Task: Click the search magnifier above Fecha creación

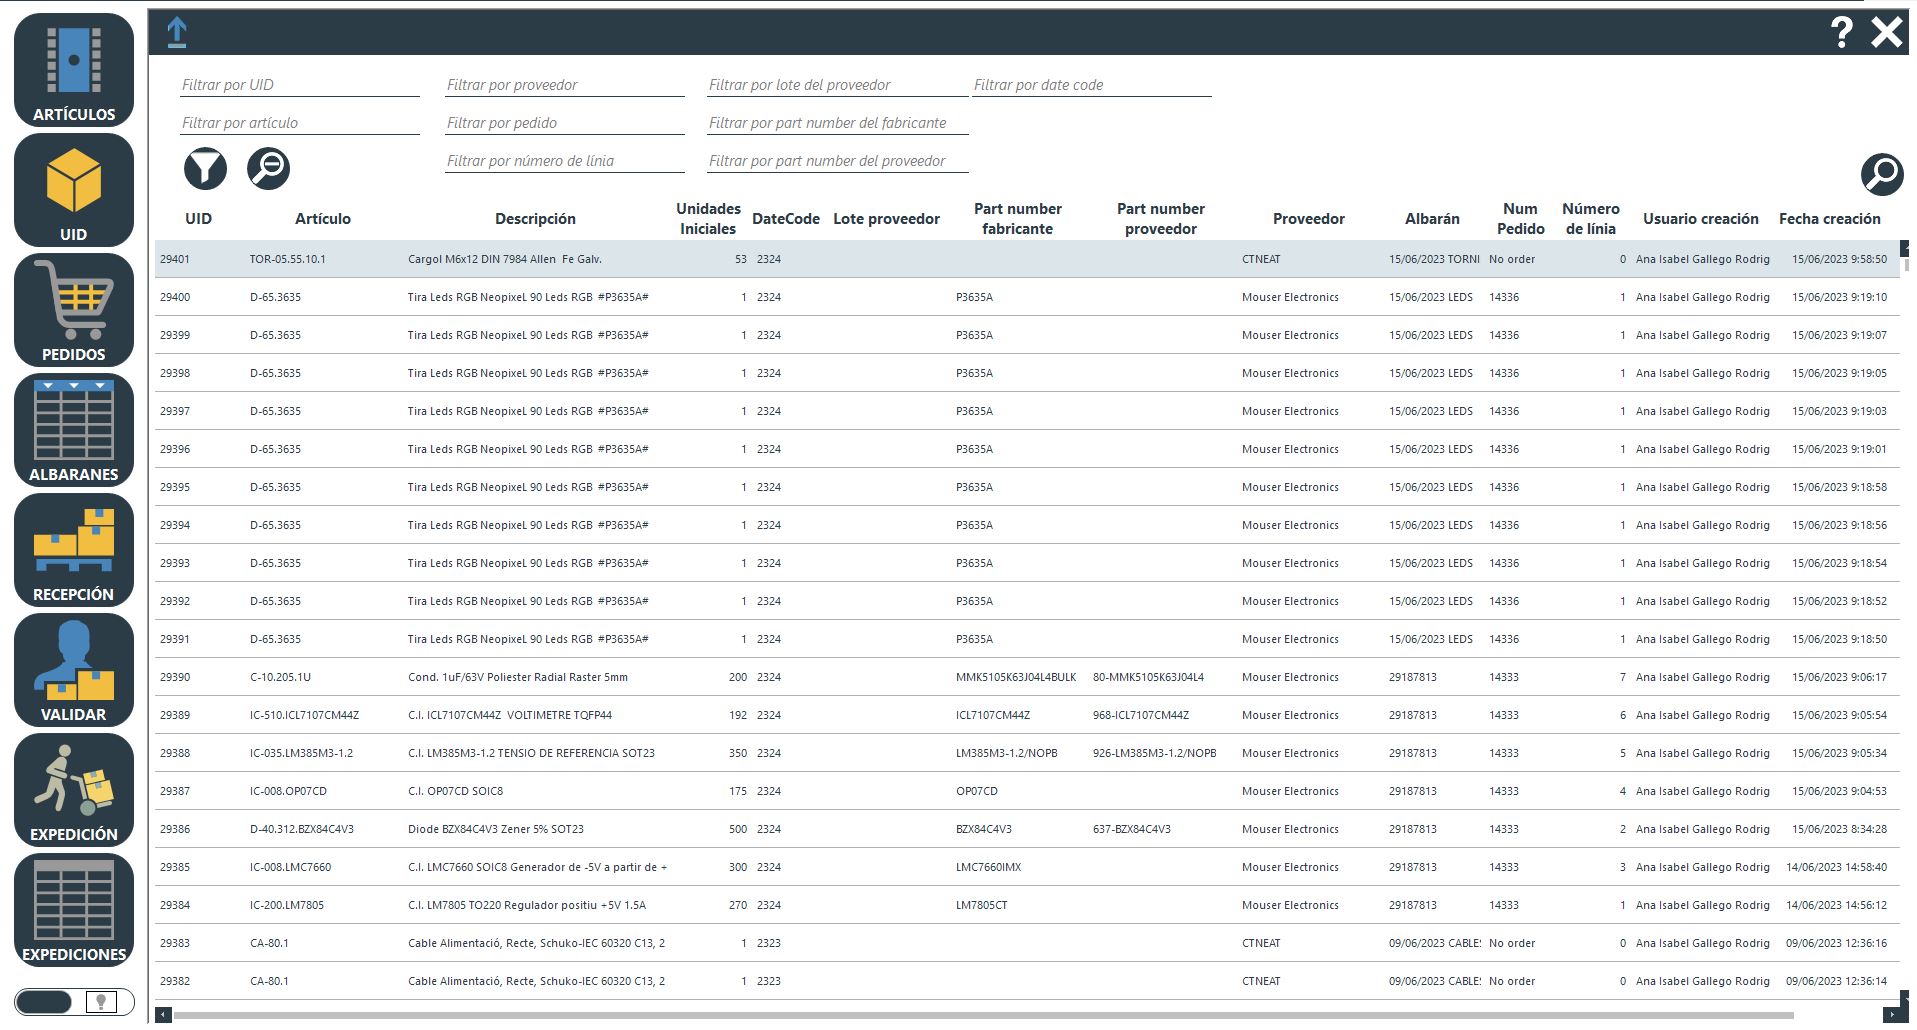Action: (x=1881, y=174)
